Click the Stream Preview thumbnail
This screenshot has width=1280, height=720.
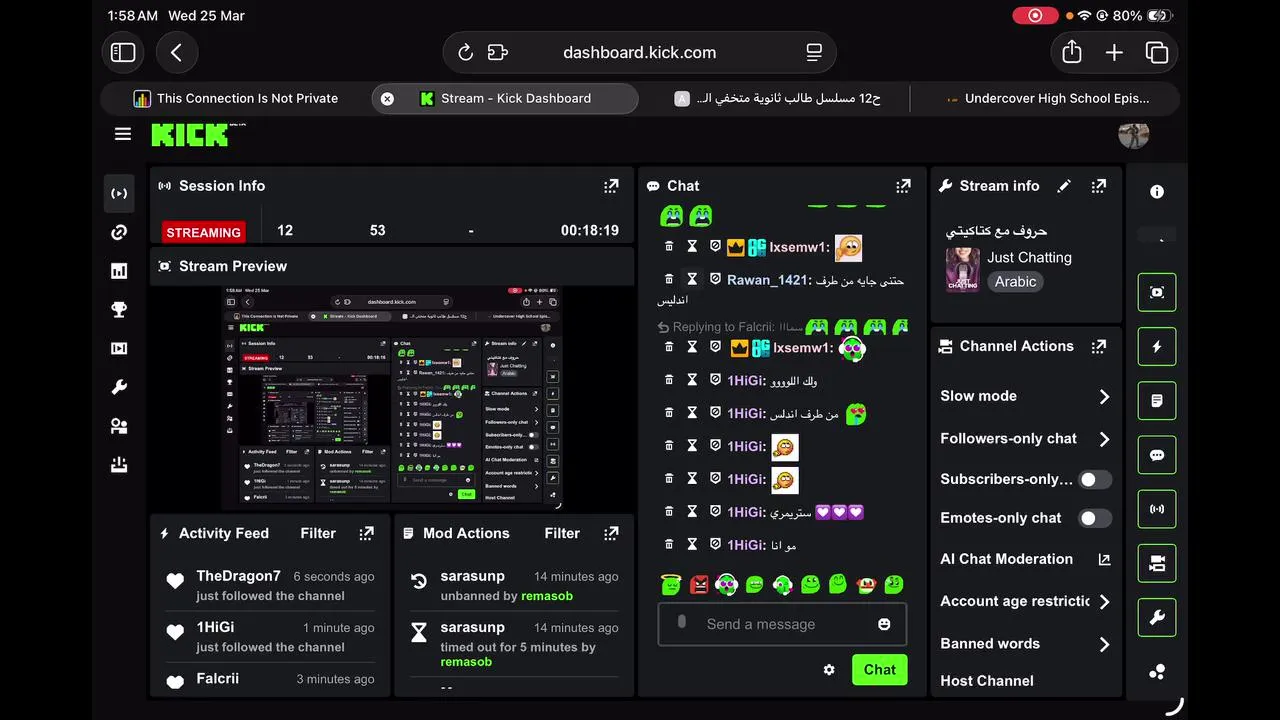coord(392,398)
